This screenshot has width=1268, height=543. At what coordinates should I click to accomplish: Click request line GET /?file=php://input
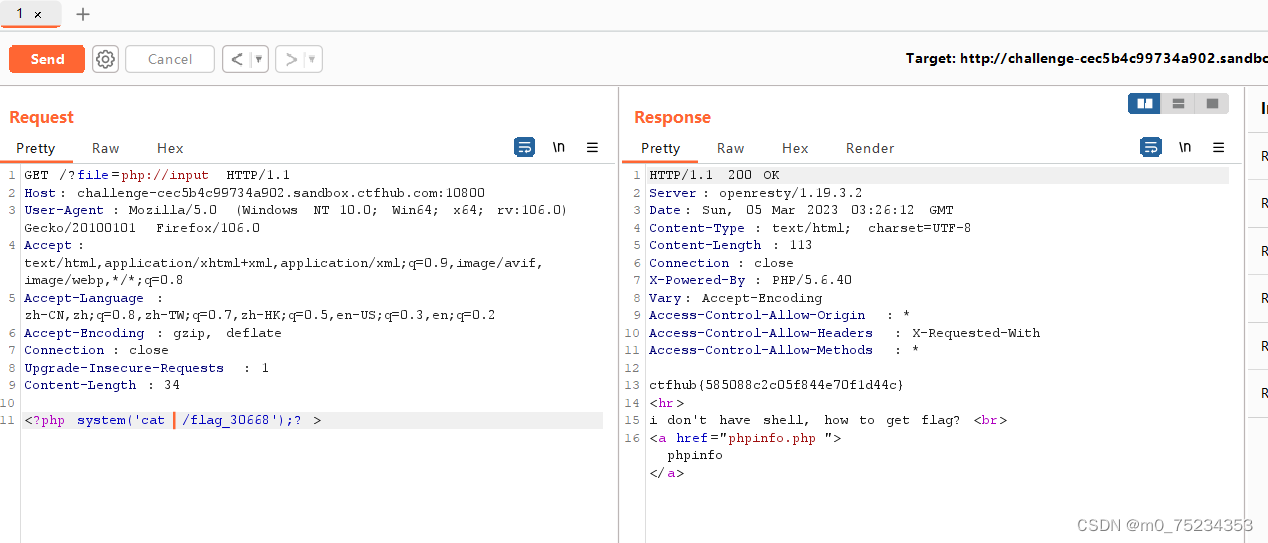[157, 175]
